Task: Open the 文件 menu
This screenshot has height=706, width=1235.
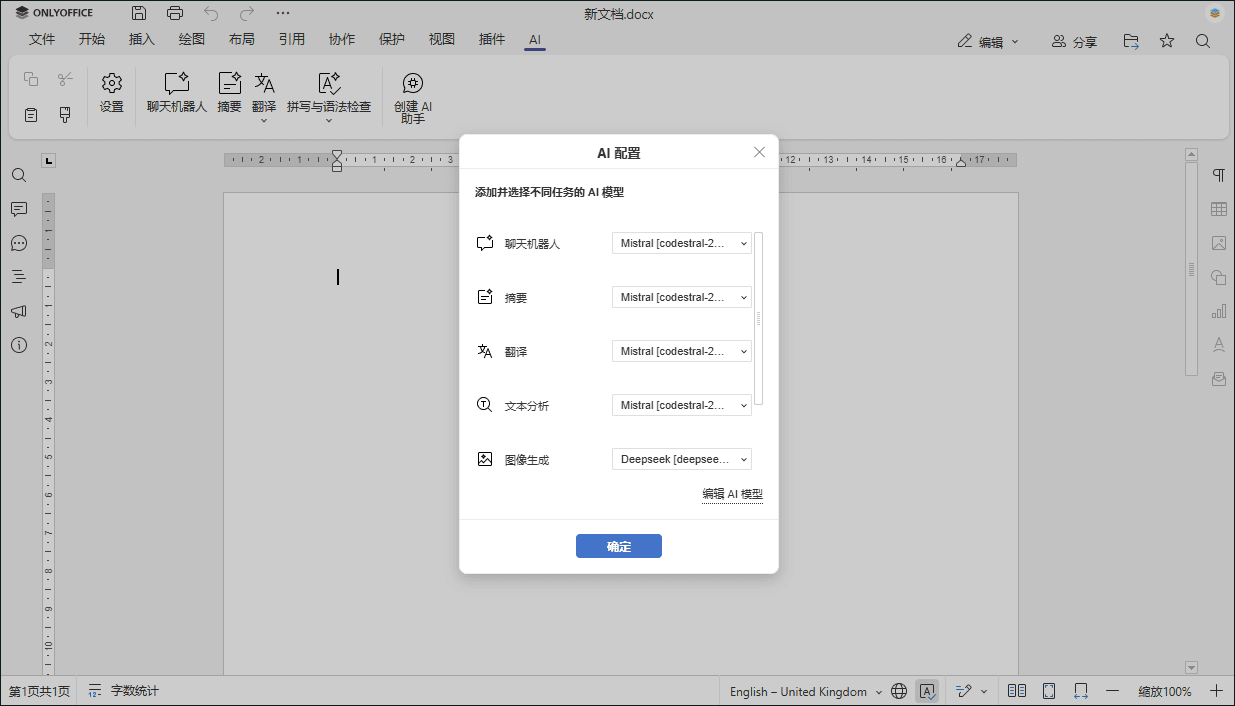Action: pos(42,39)
